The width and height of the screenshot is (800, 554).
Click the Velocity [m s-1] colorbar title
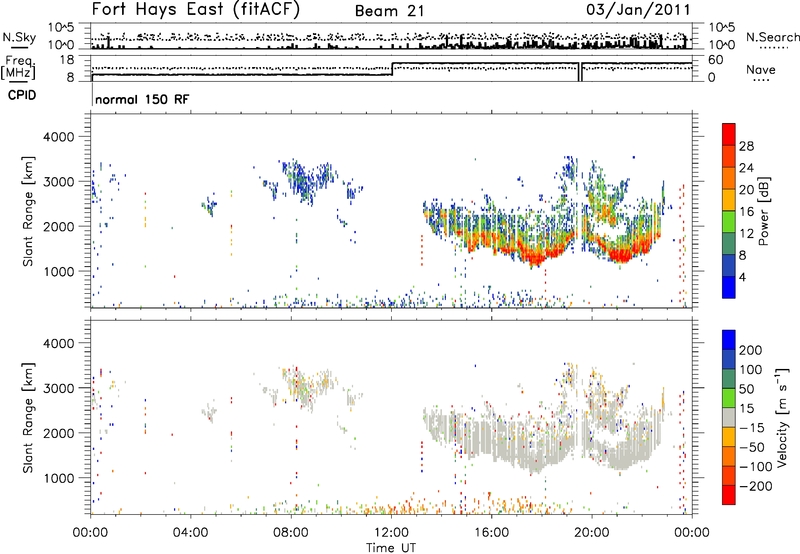(781, 417)
